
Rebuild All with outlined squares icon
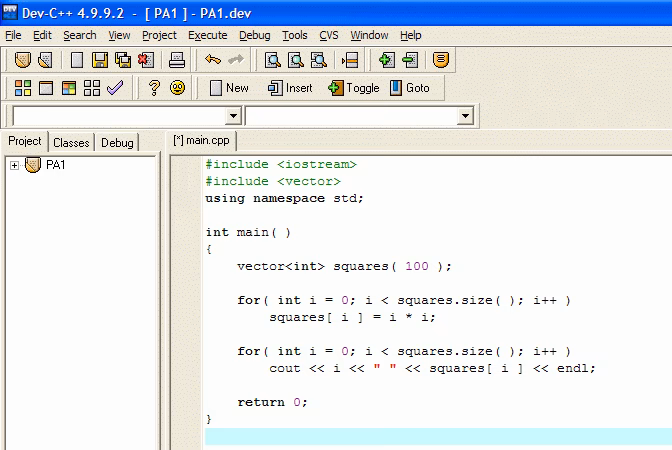point(92,88)
